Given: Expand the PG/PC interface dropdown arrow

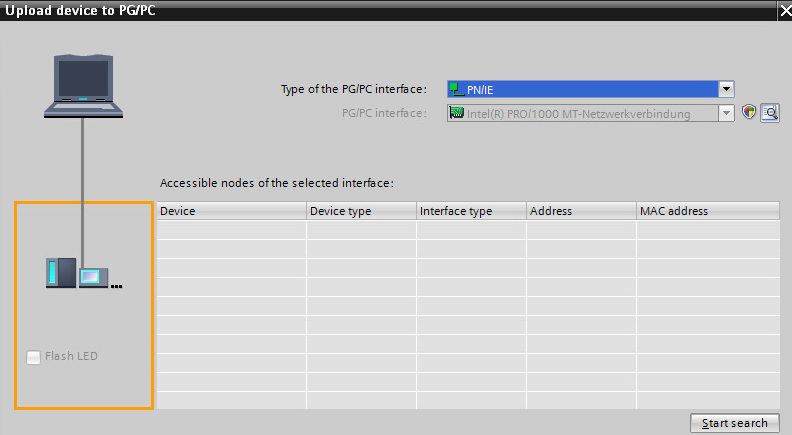Looking at the screenshot, I should pyautogui.click(x=727, y=114).
